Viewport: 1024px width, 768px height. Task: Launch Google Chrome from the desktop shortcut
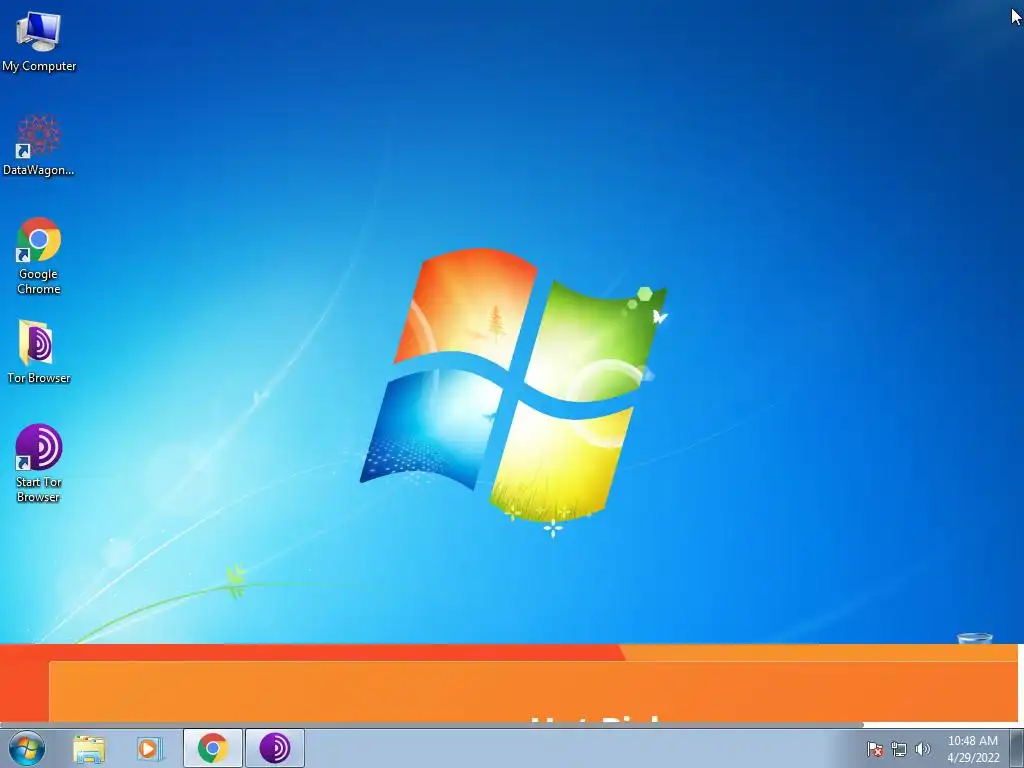point(39,255)
